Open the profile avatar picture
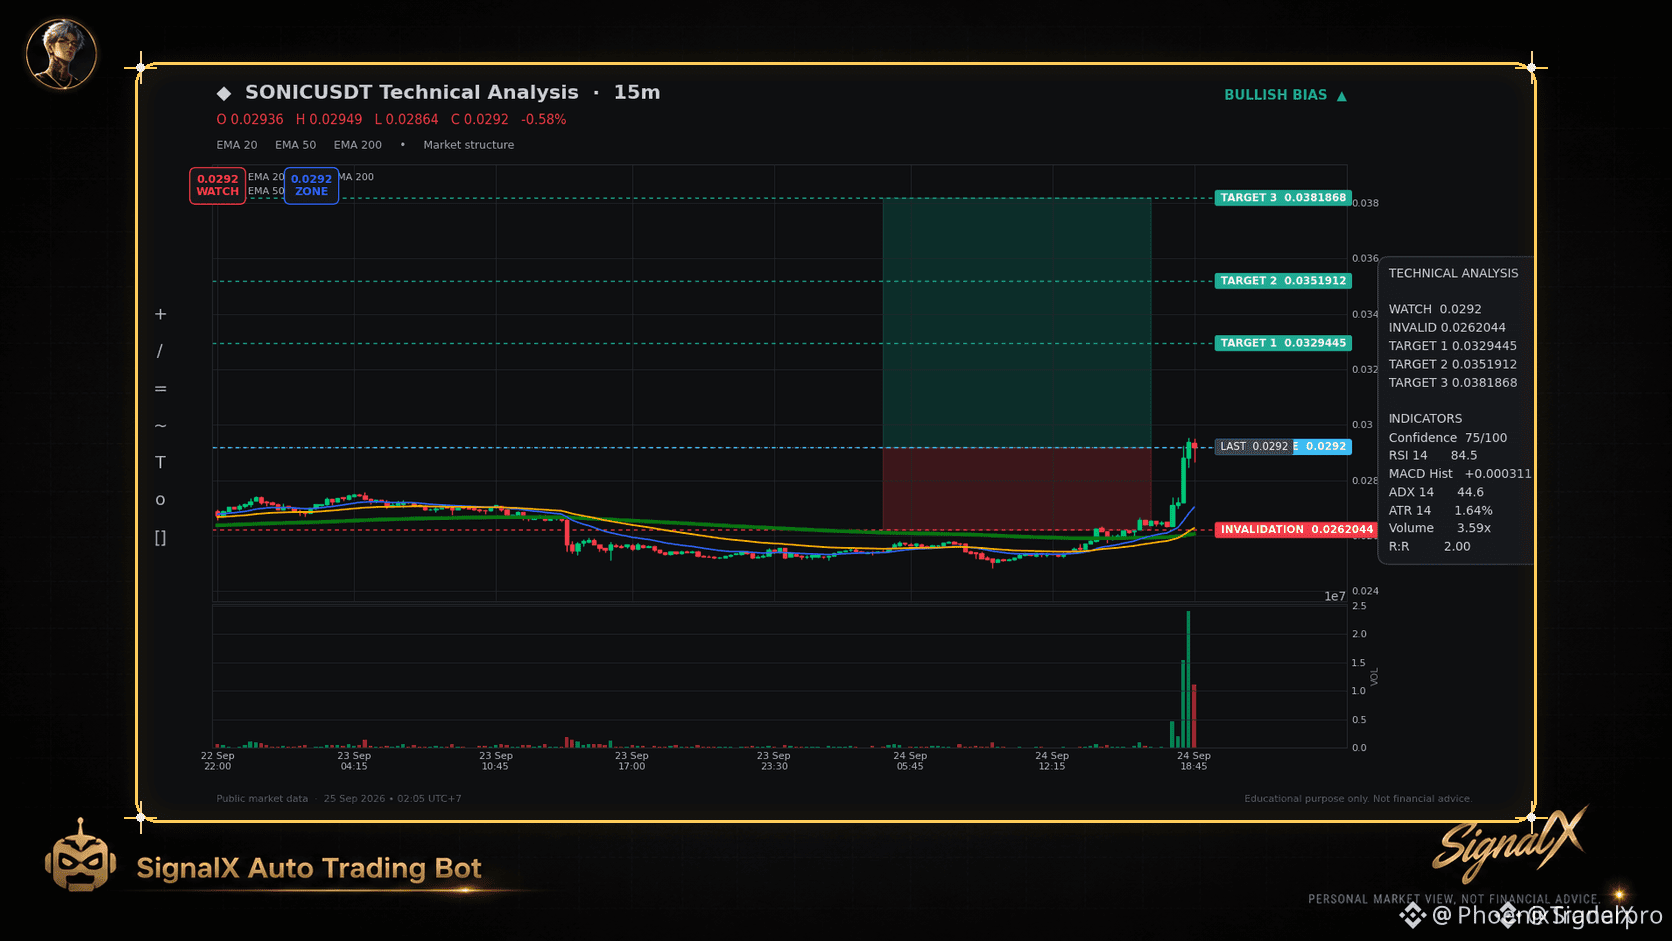 coord(61,54)
